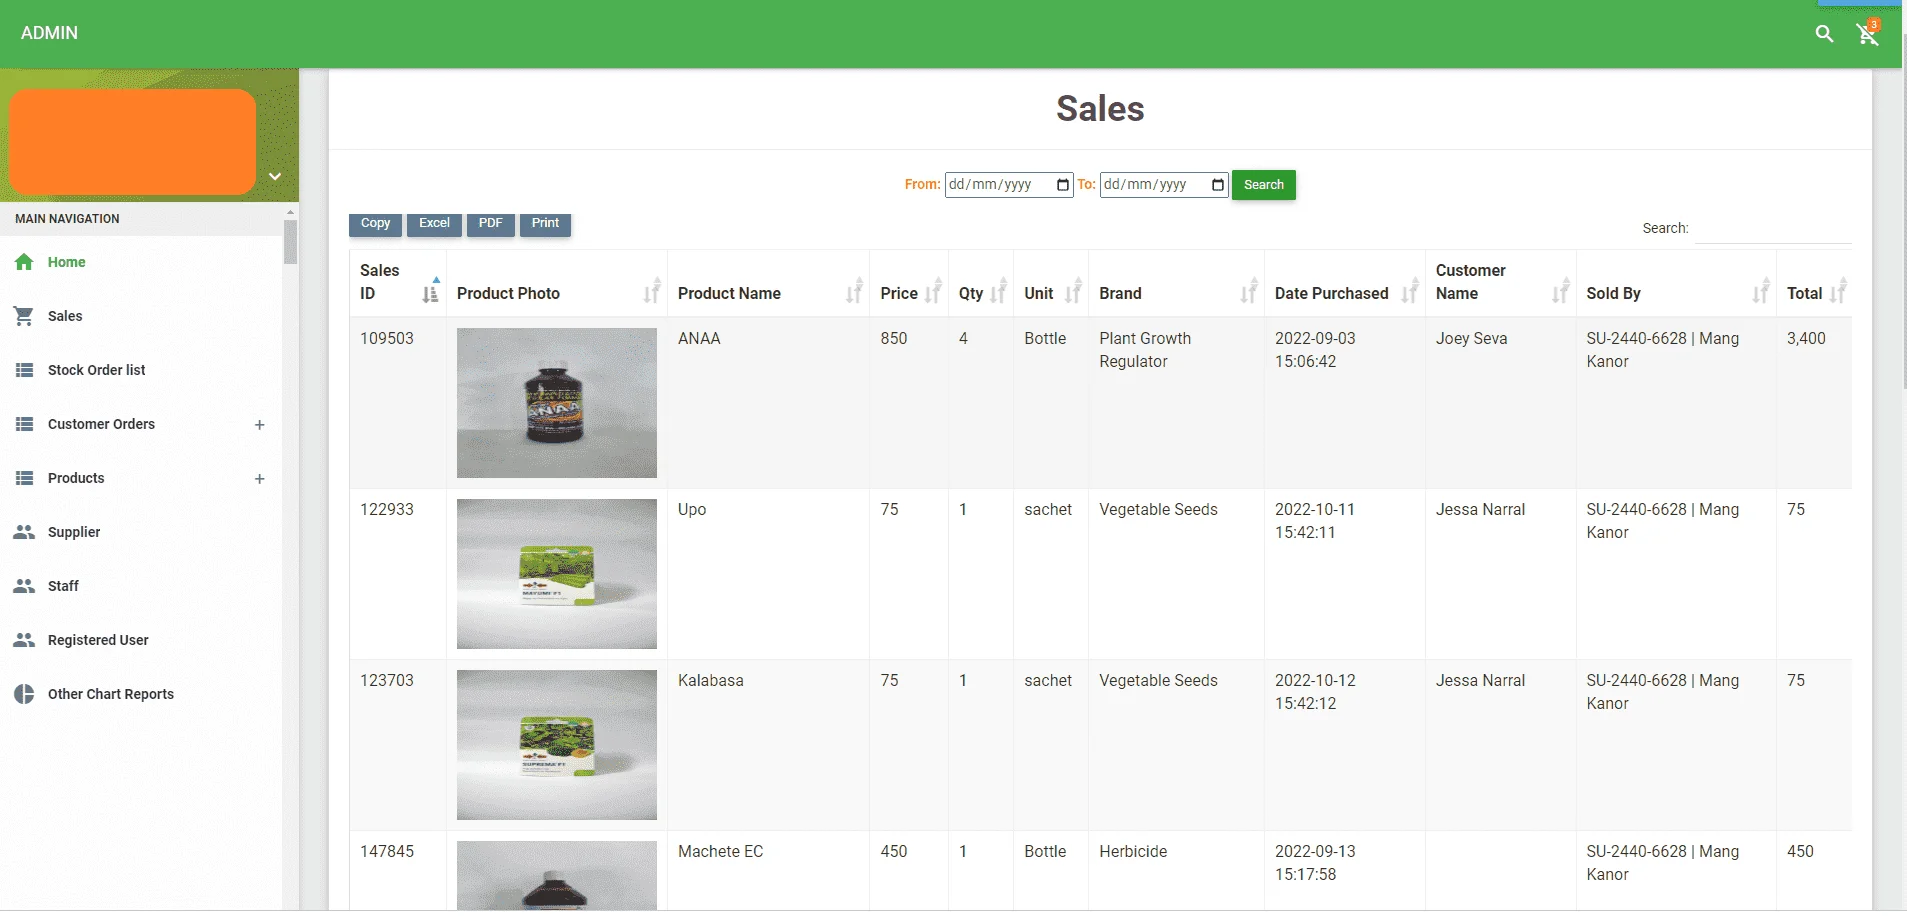Click the Products list icon

[24, 478]
